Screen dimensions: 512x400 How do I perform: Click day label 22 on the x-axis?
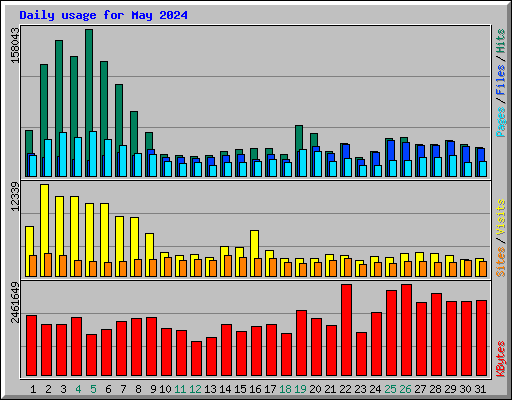345,389
